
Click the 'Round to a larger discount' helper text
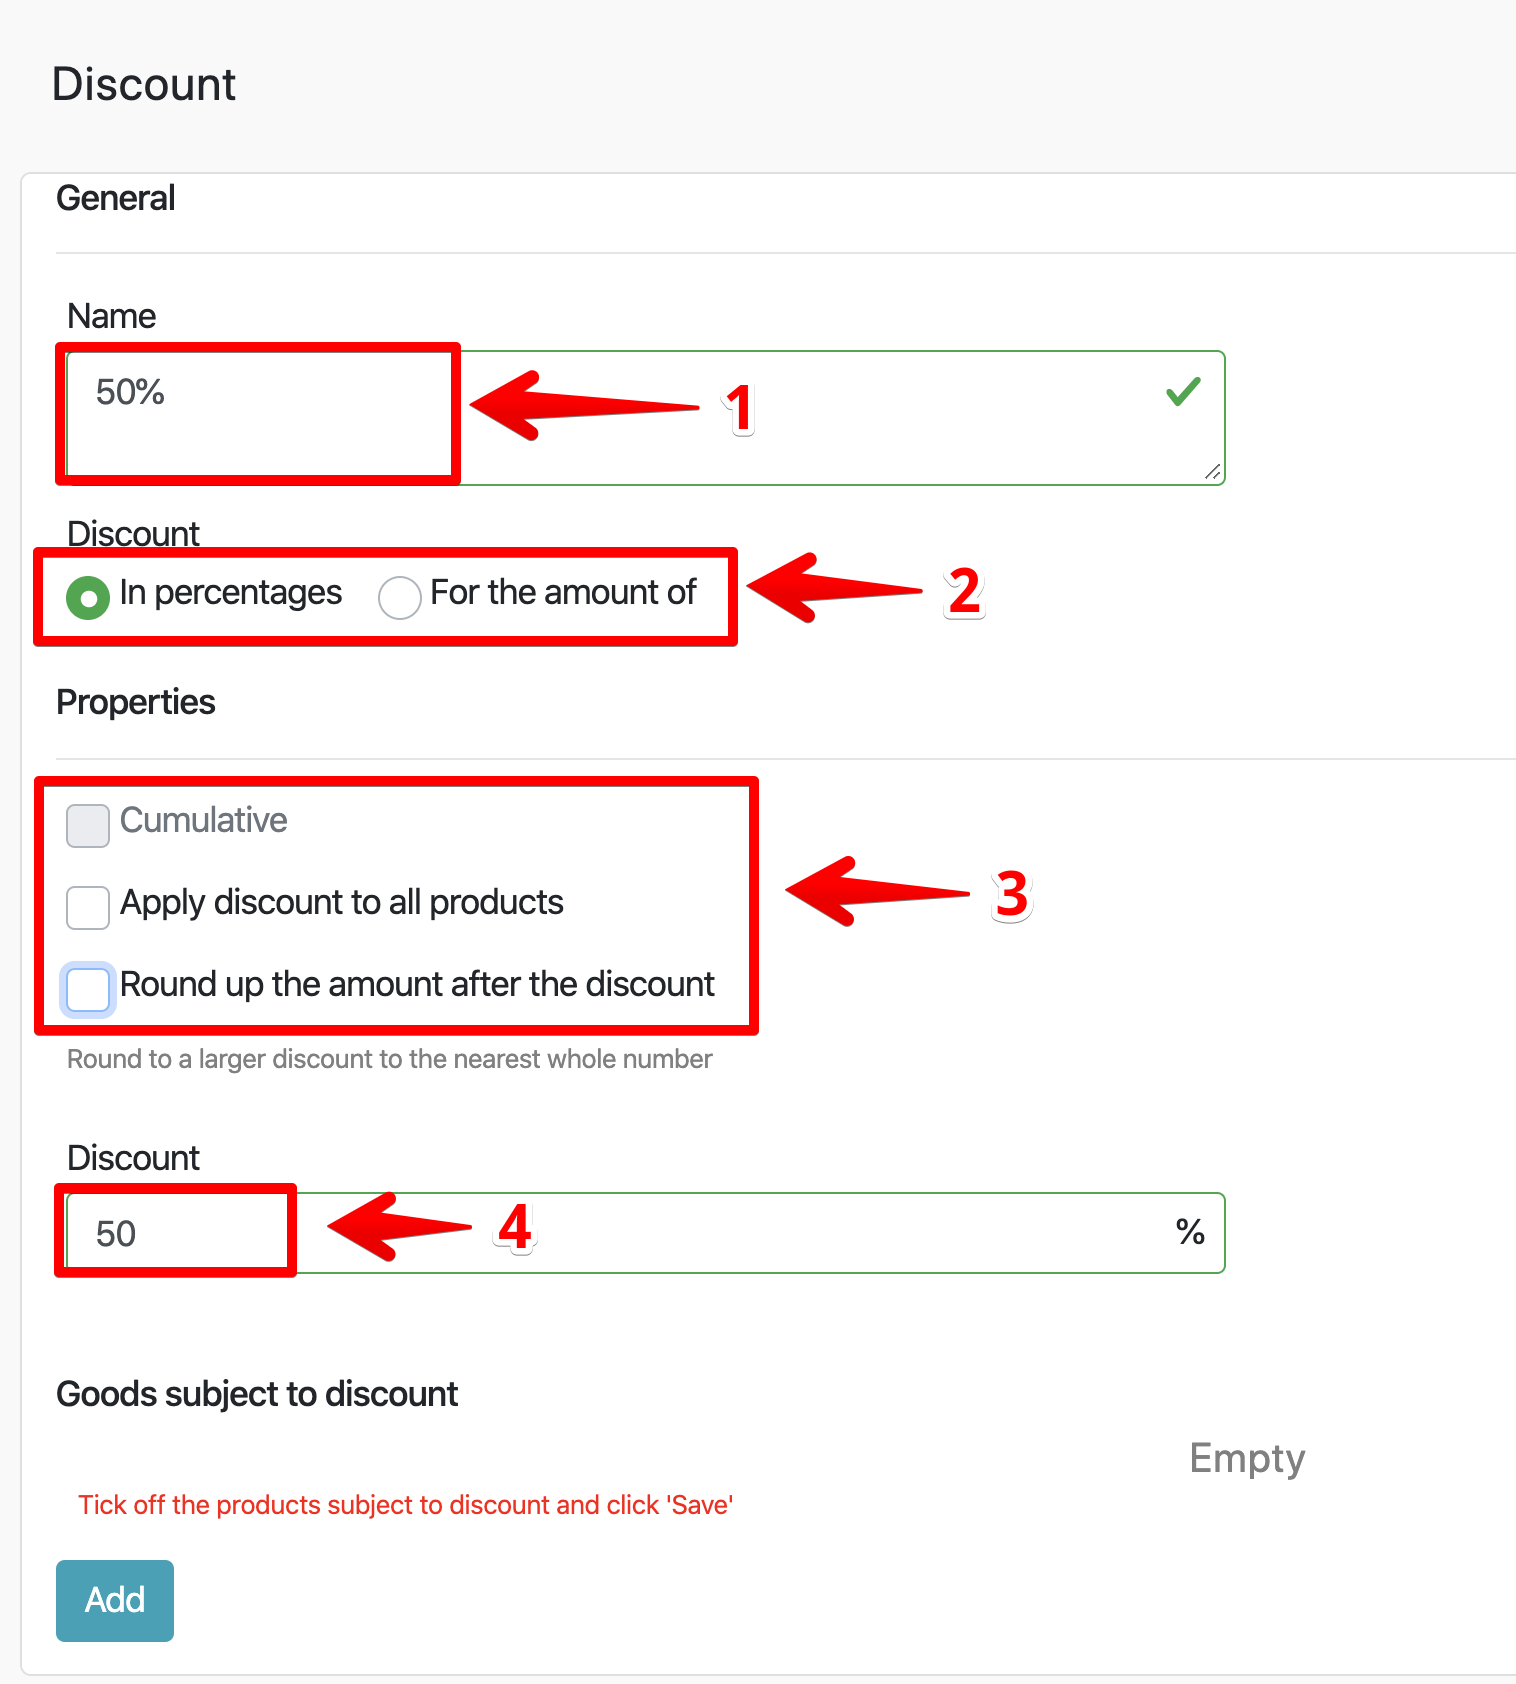389,1059
